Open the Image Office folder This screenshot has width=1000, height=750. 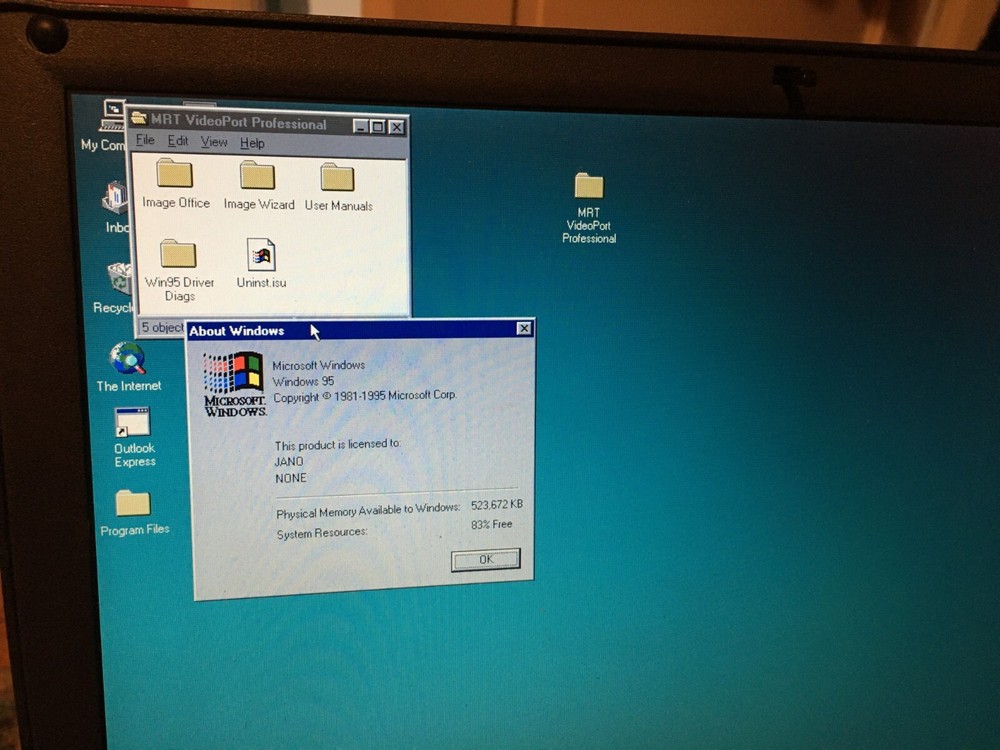[x=174, y=176]
